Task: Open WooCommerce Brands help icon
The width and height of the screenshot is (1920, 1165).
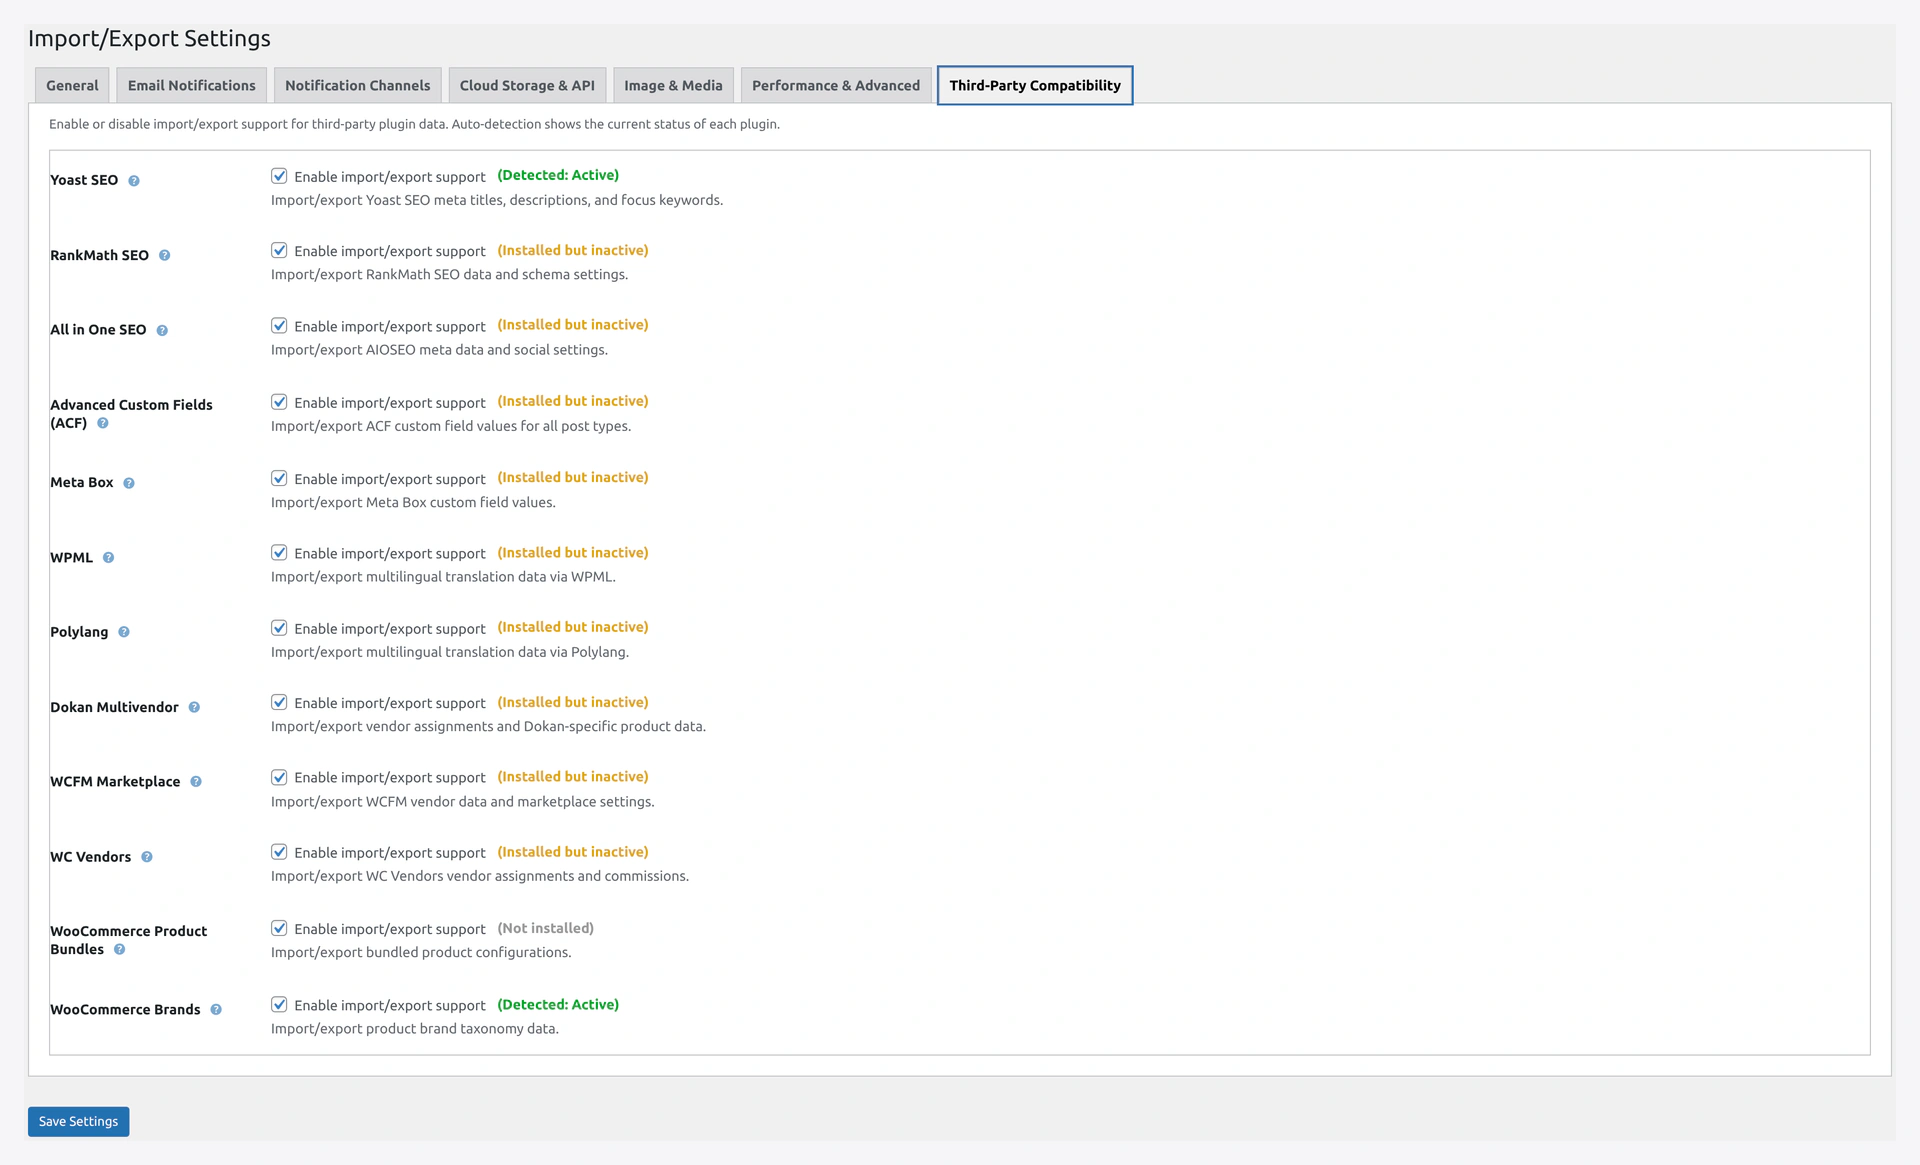Action: (216, 1010)
